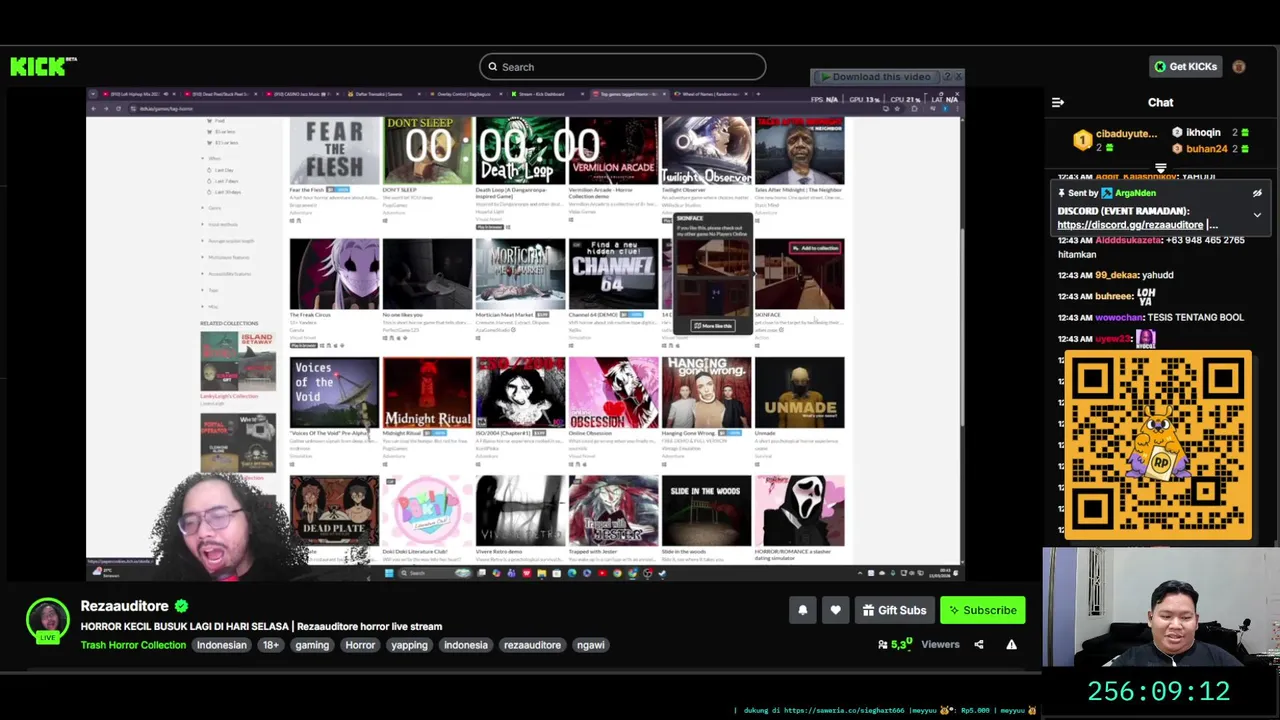Click Download this video overlay button
The image size is (1280, 720).
coord(876,77)
